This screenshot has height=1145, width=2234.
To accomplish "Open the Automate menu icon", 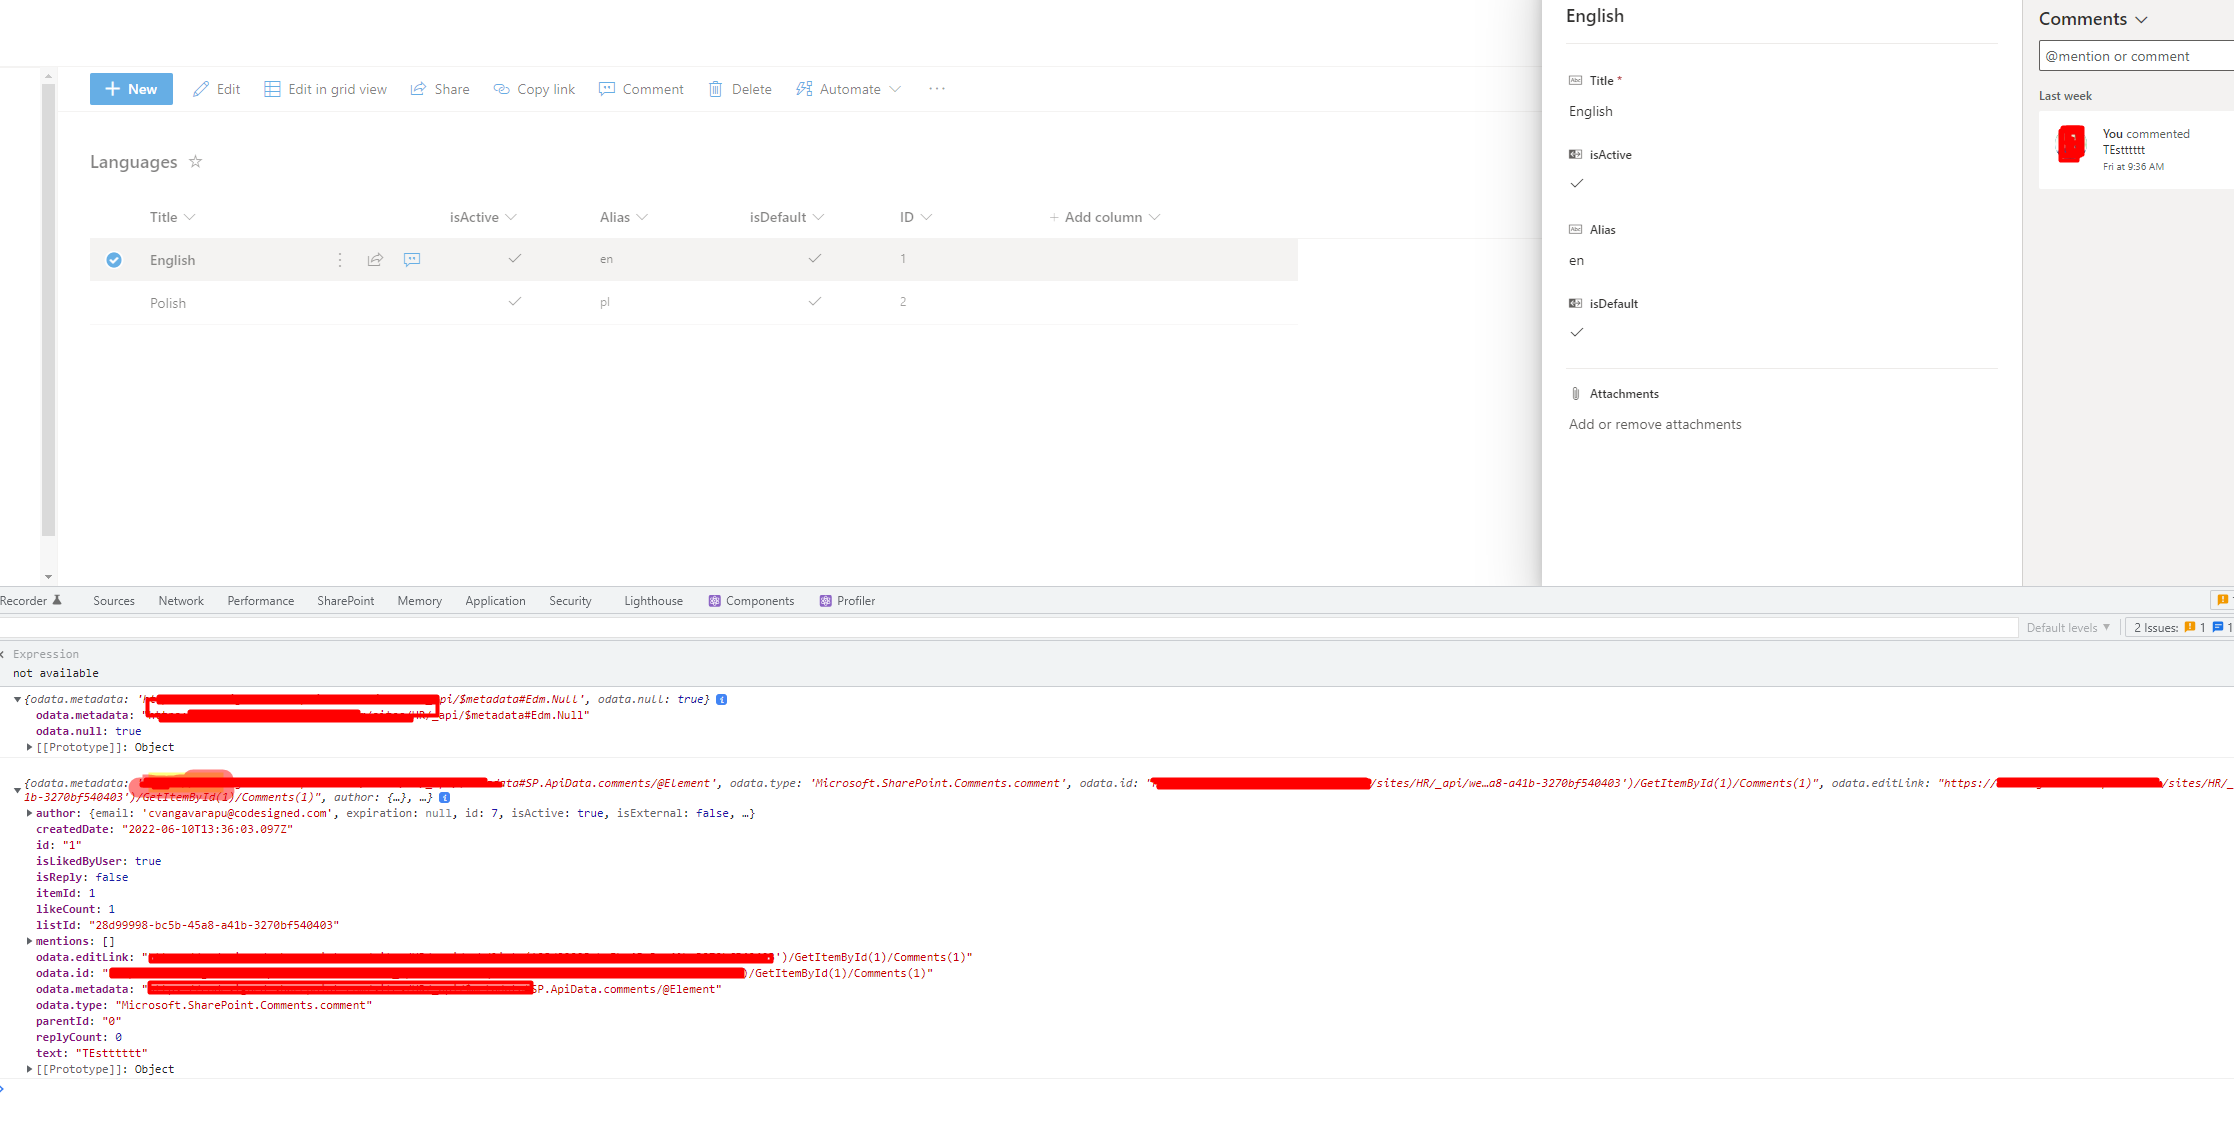I will click(804, 89).
